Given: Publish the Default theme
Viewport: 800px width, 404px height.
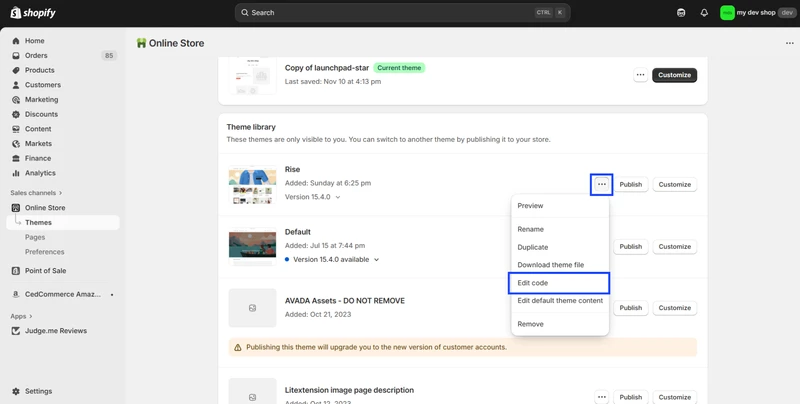Looking at the screenshot, I should point(631,247).
